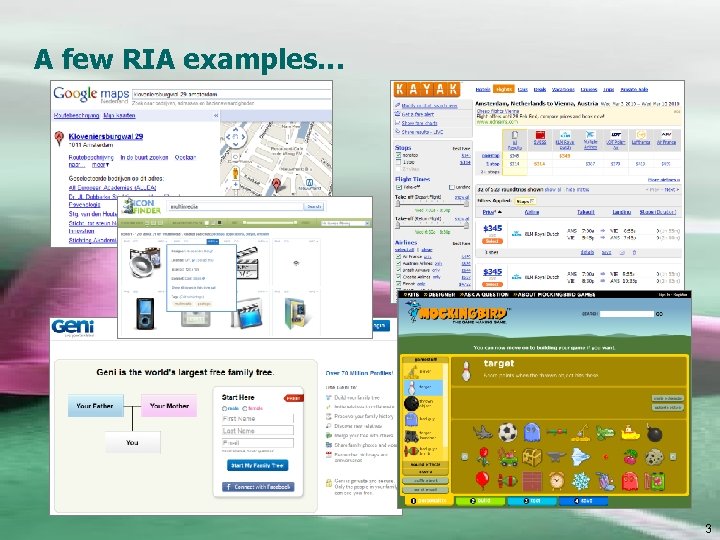Viewport: 720px width, 540px height.
Task: Choose the yellow boat sprite in Mockingbird
Action: [630, 432]
